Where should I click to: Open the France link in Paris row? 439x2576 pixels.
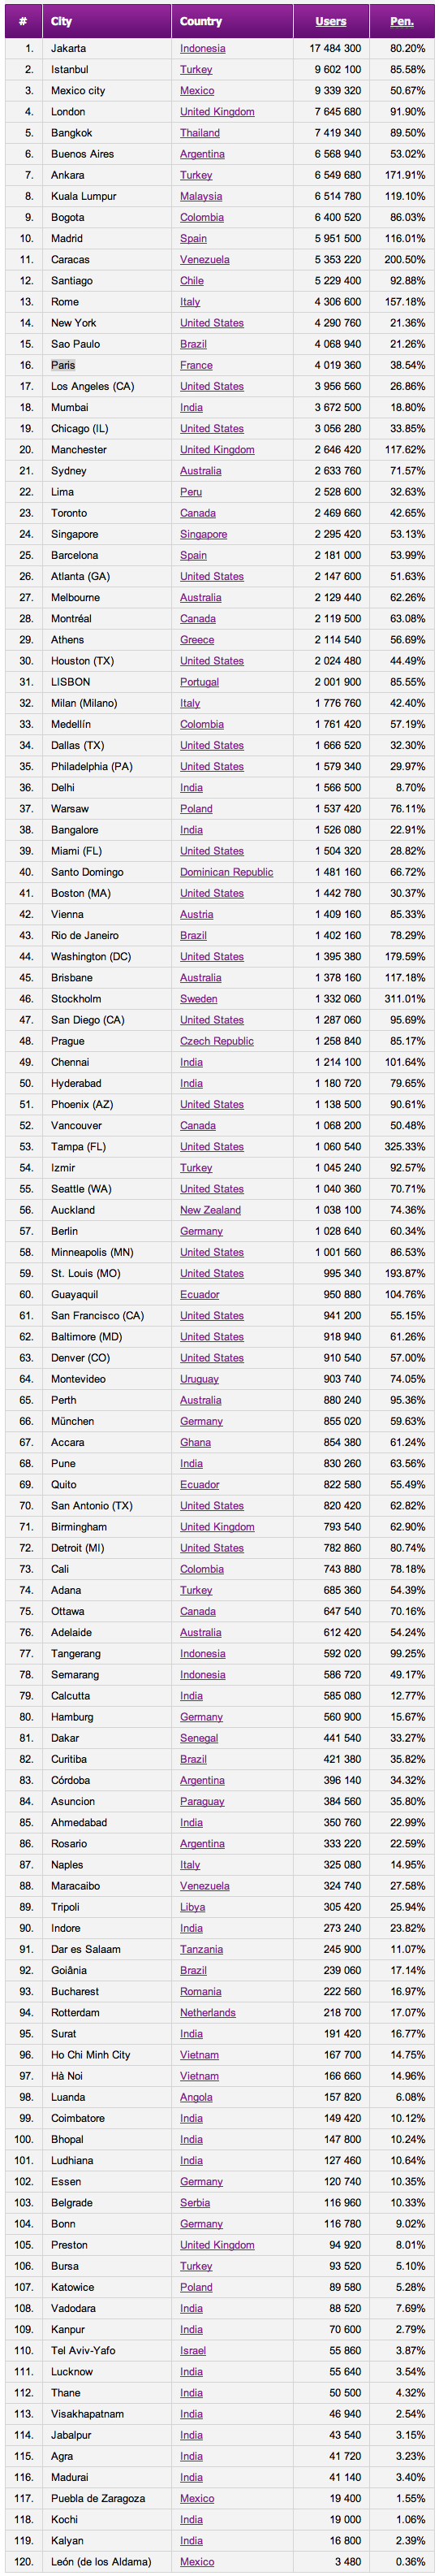tap(196, 365)
